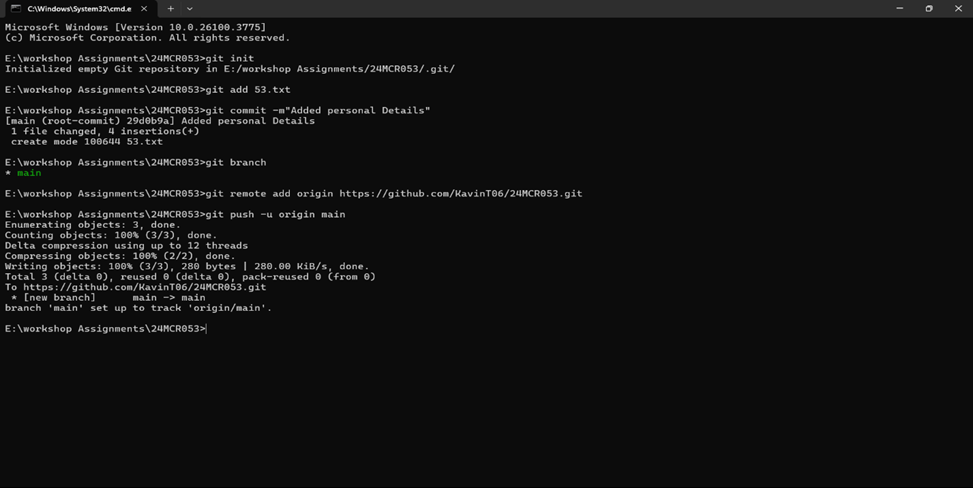
Task: Open a new tab with the plus icon
Action: point(171,9)
